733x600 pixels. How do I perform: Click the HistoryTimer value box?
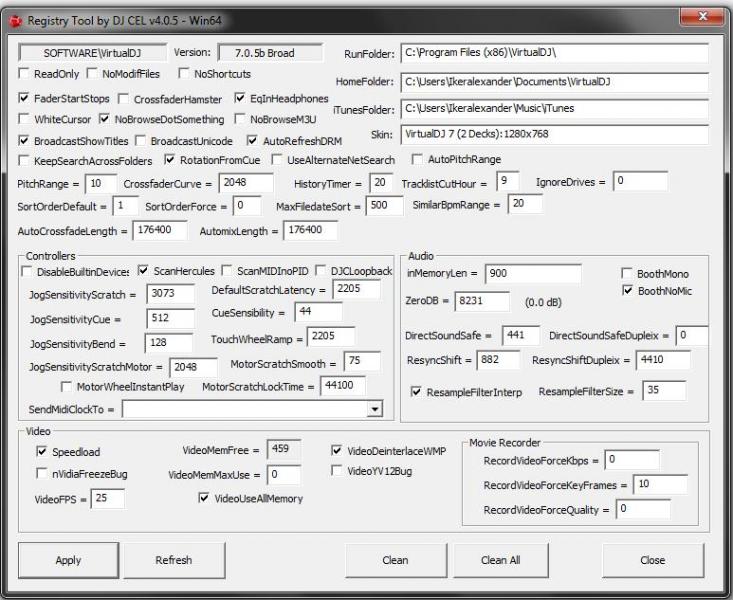point(381,182)
